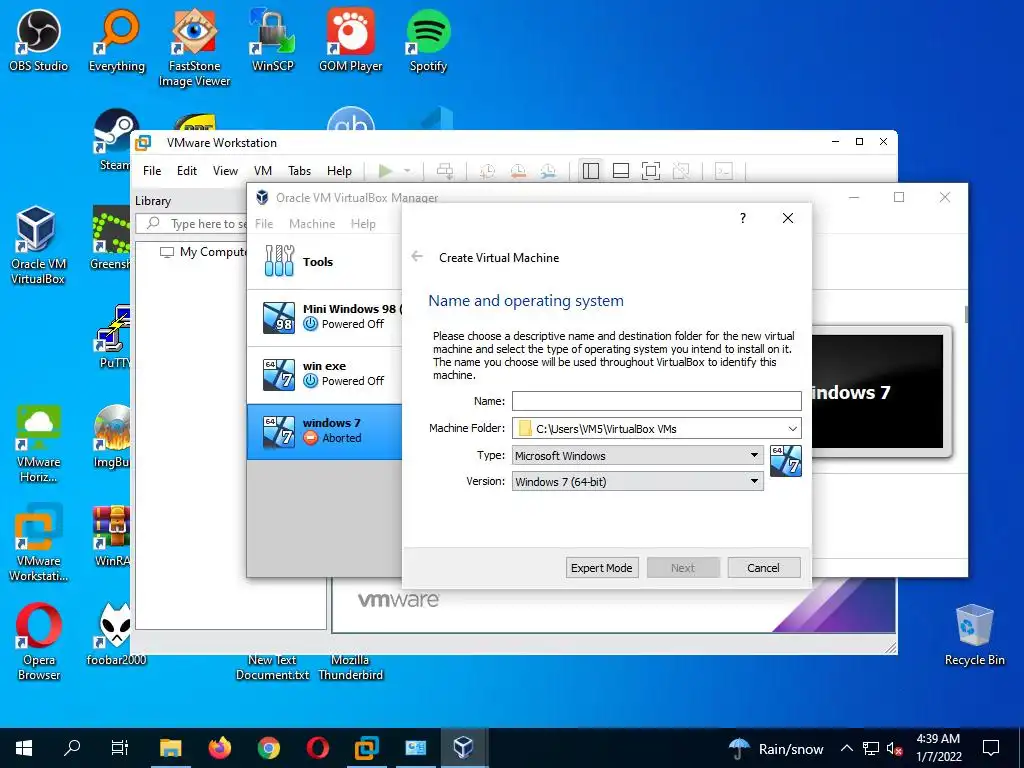Open notification center icon
The height and width of the screenshot is (768, 1024).
pos(991,748)
